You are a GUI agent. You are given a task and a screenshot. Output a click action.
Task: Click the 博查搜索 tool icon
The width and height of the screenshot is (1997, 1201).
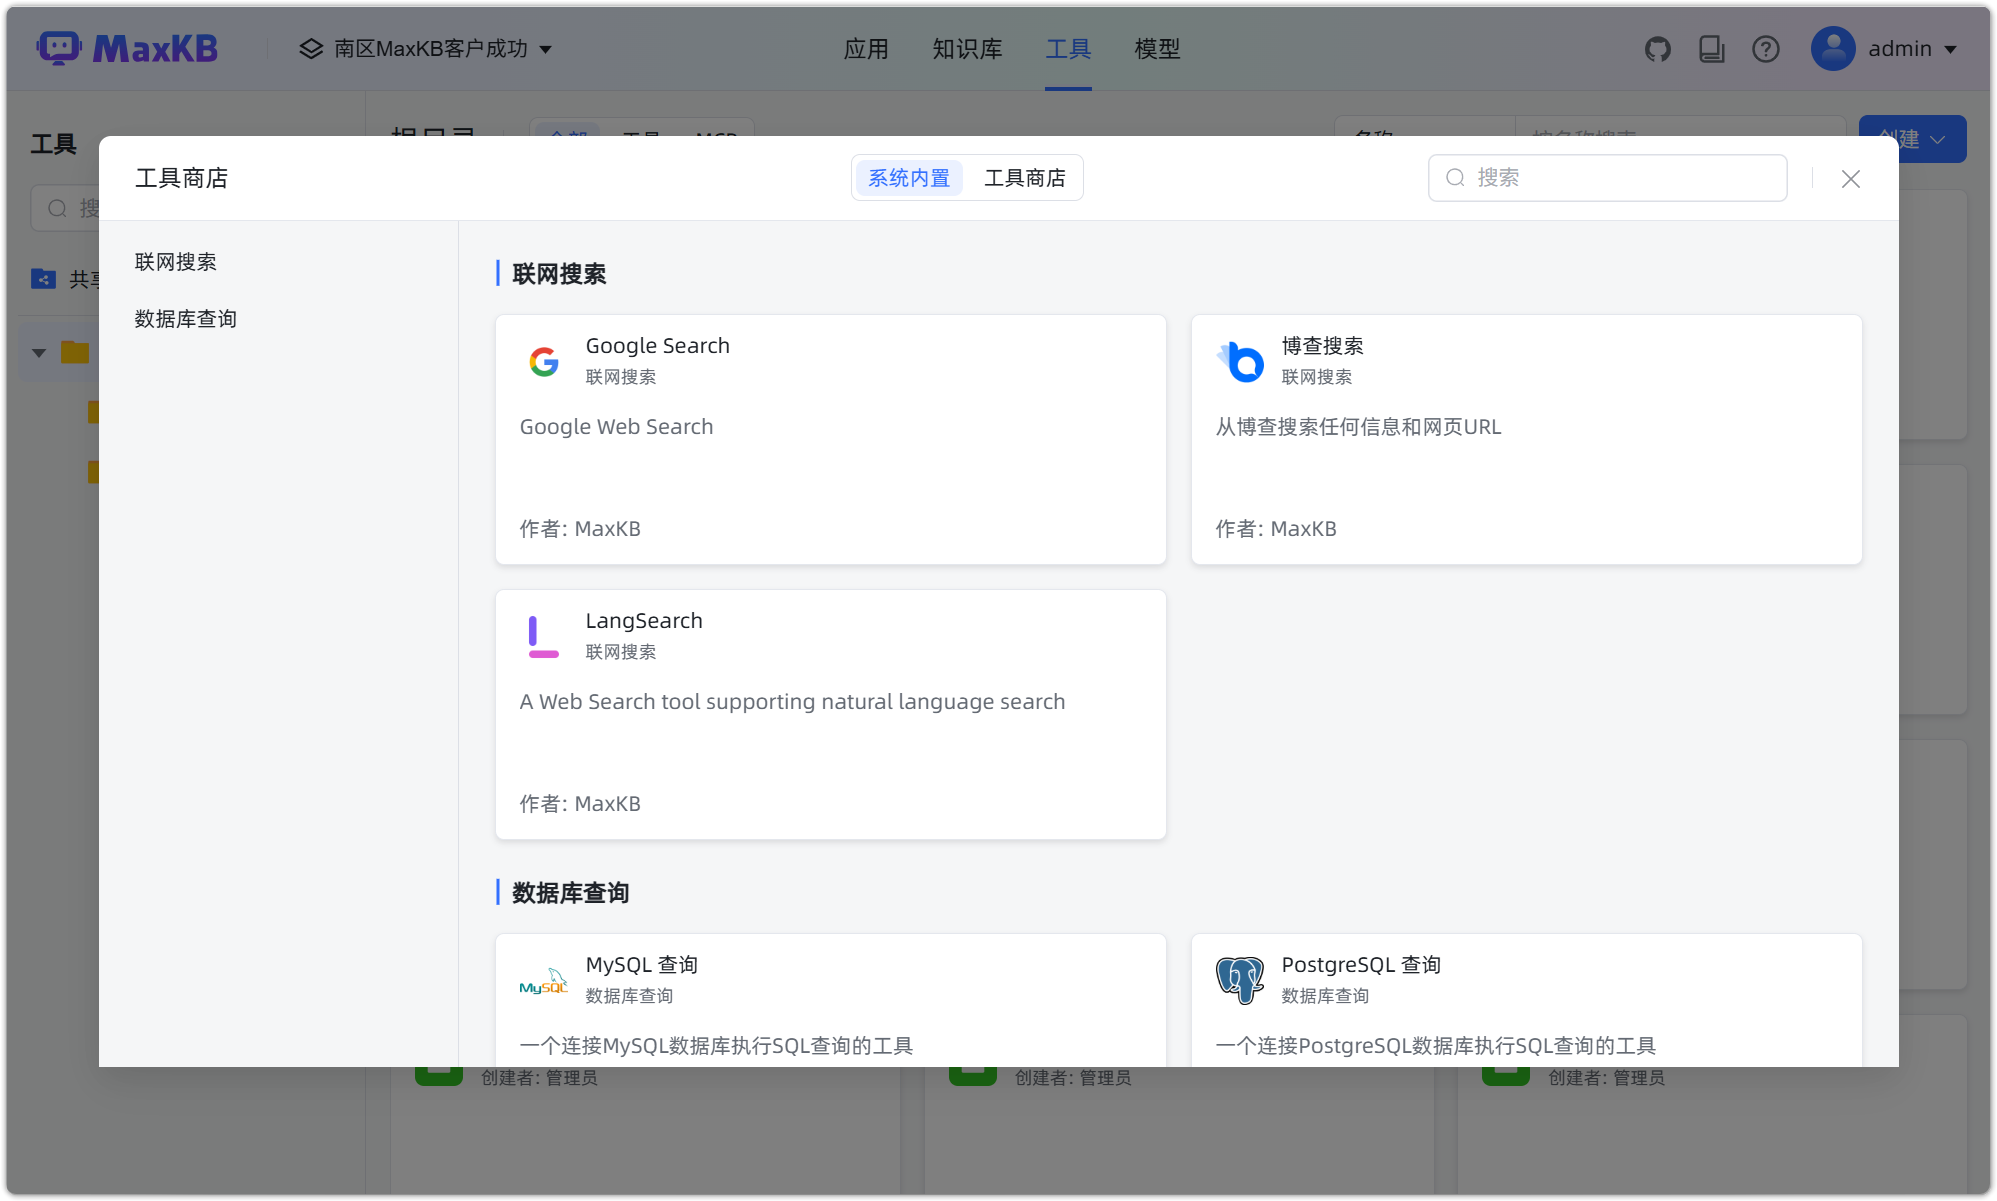point(1240,361)
